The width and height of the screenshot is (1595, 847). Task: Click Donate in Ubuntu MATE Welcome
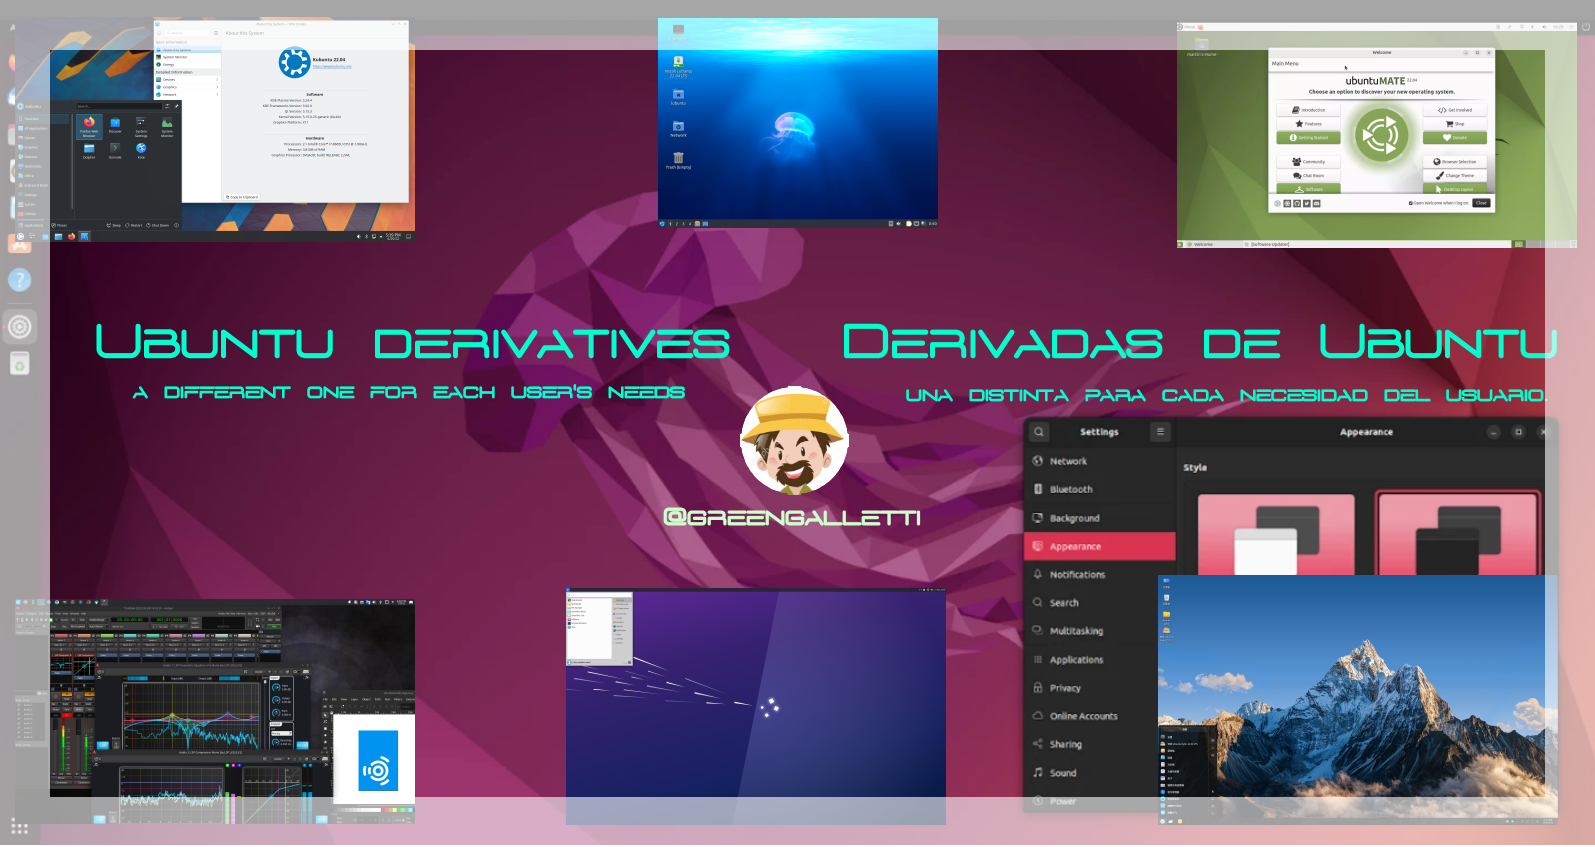(1455, 138)
